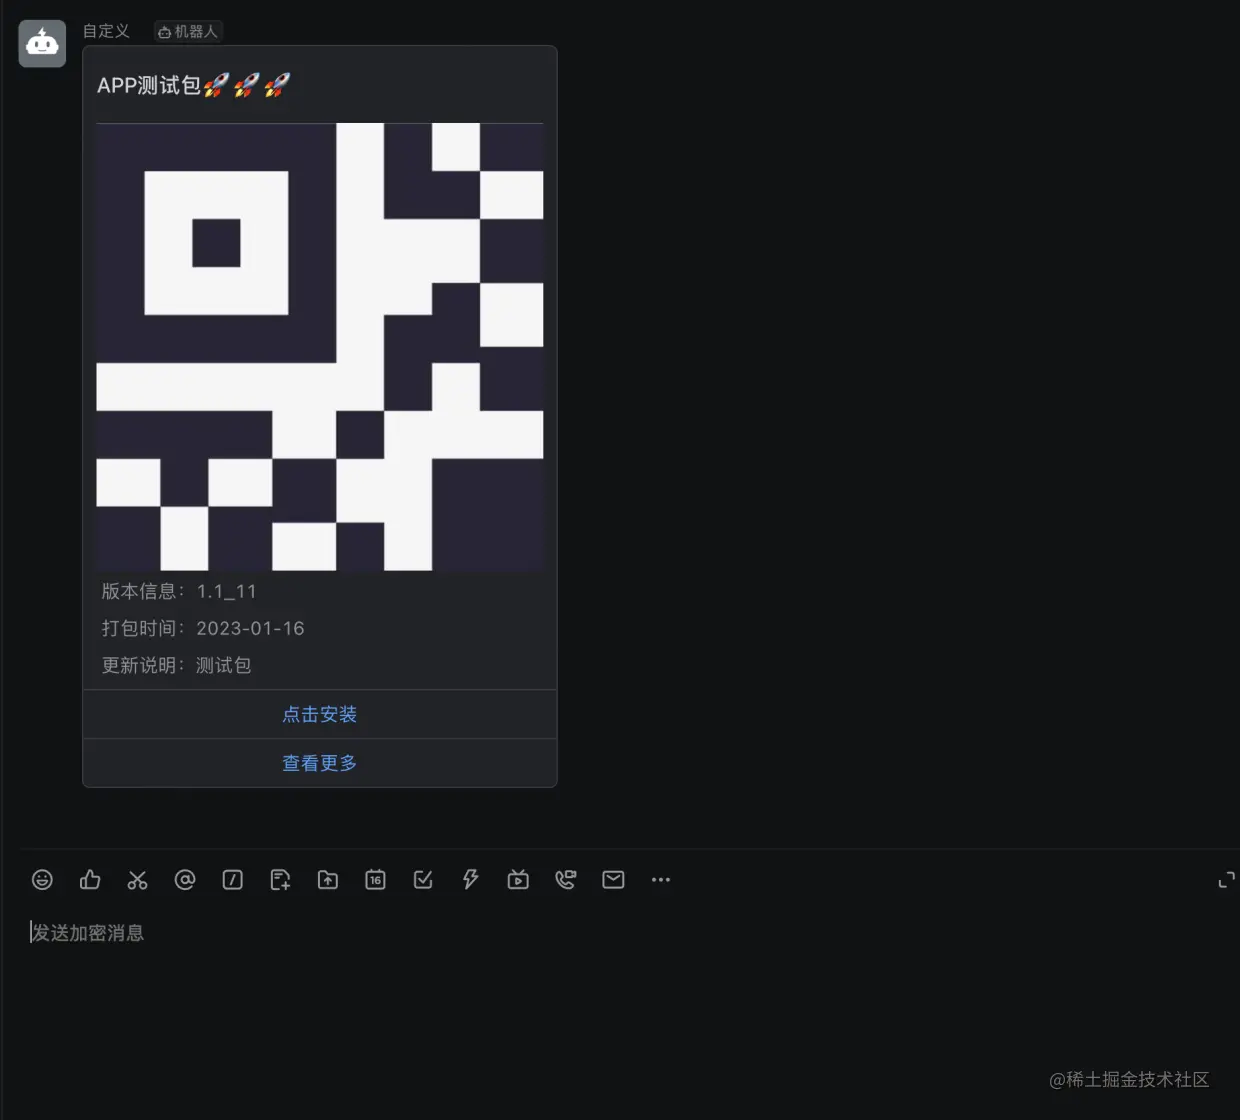The height and width of the screenshot is (1120, 1240).
Task: Expand the message input box
Action: click(x=1226, y=880)
